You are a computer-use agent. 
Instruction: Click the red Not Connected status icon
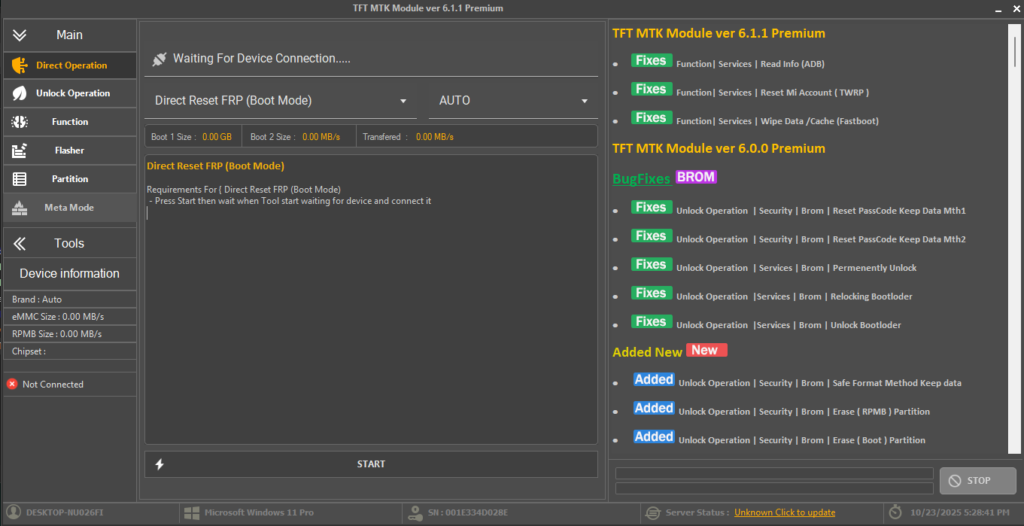pos(12,384)
